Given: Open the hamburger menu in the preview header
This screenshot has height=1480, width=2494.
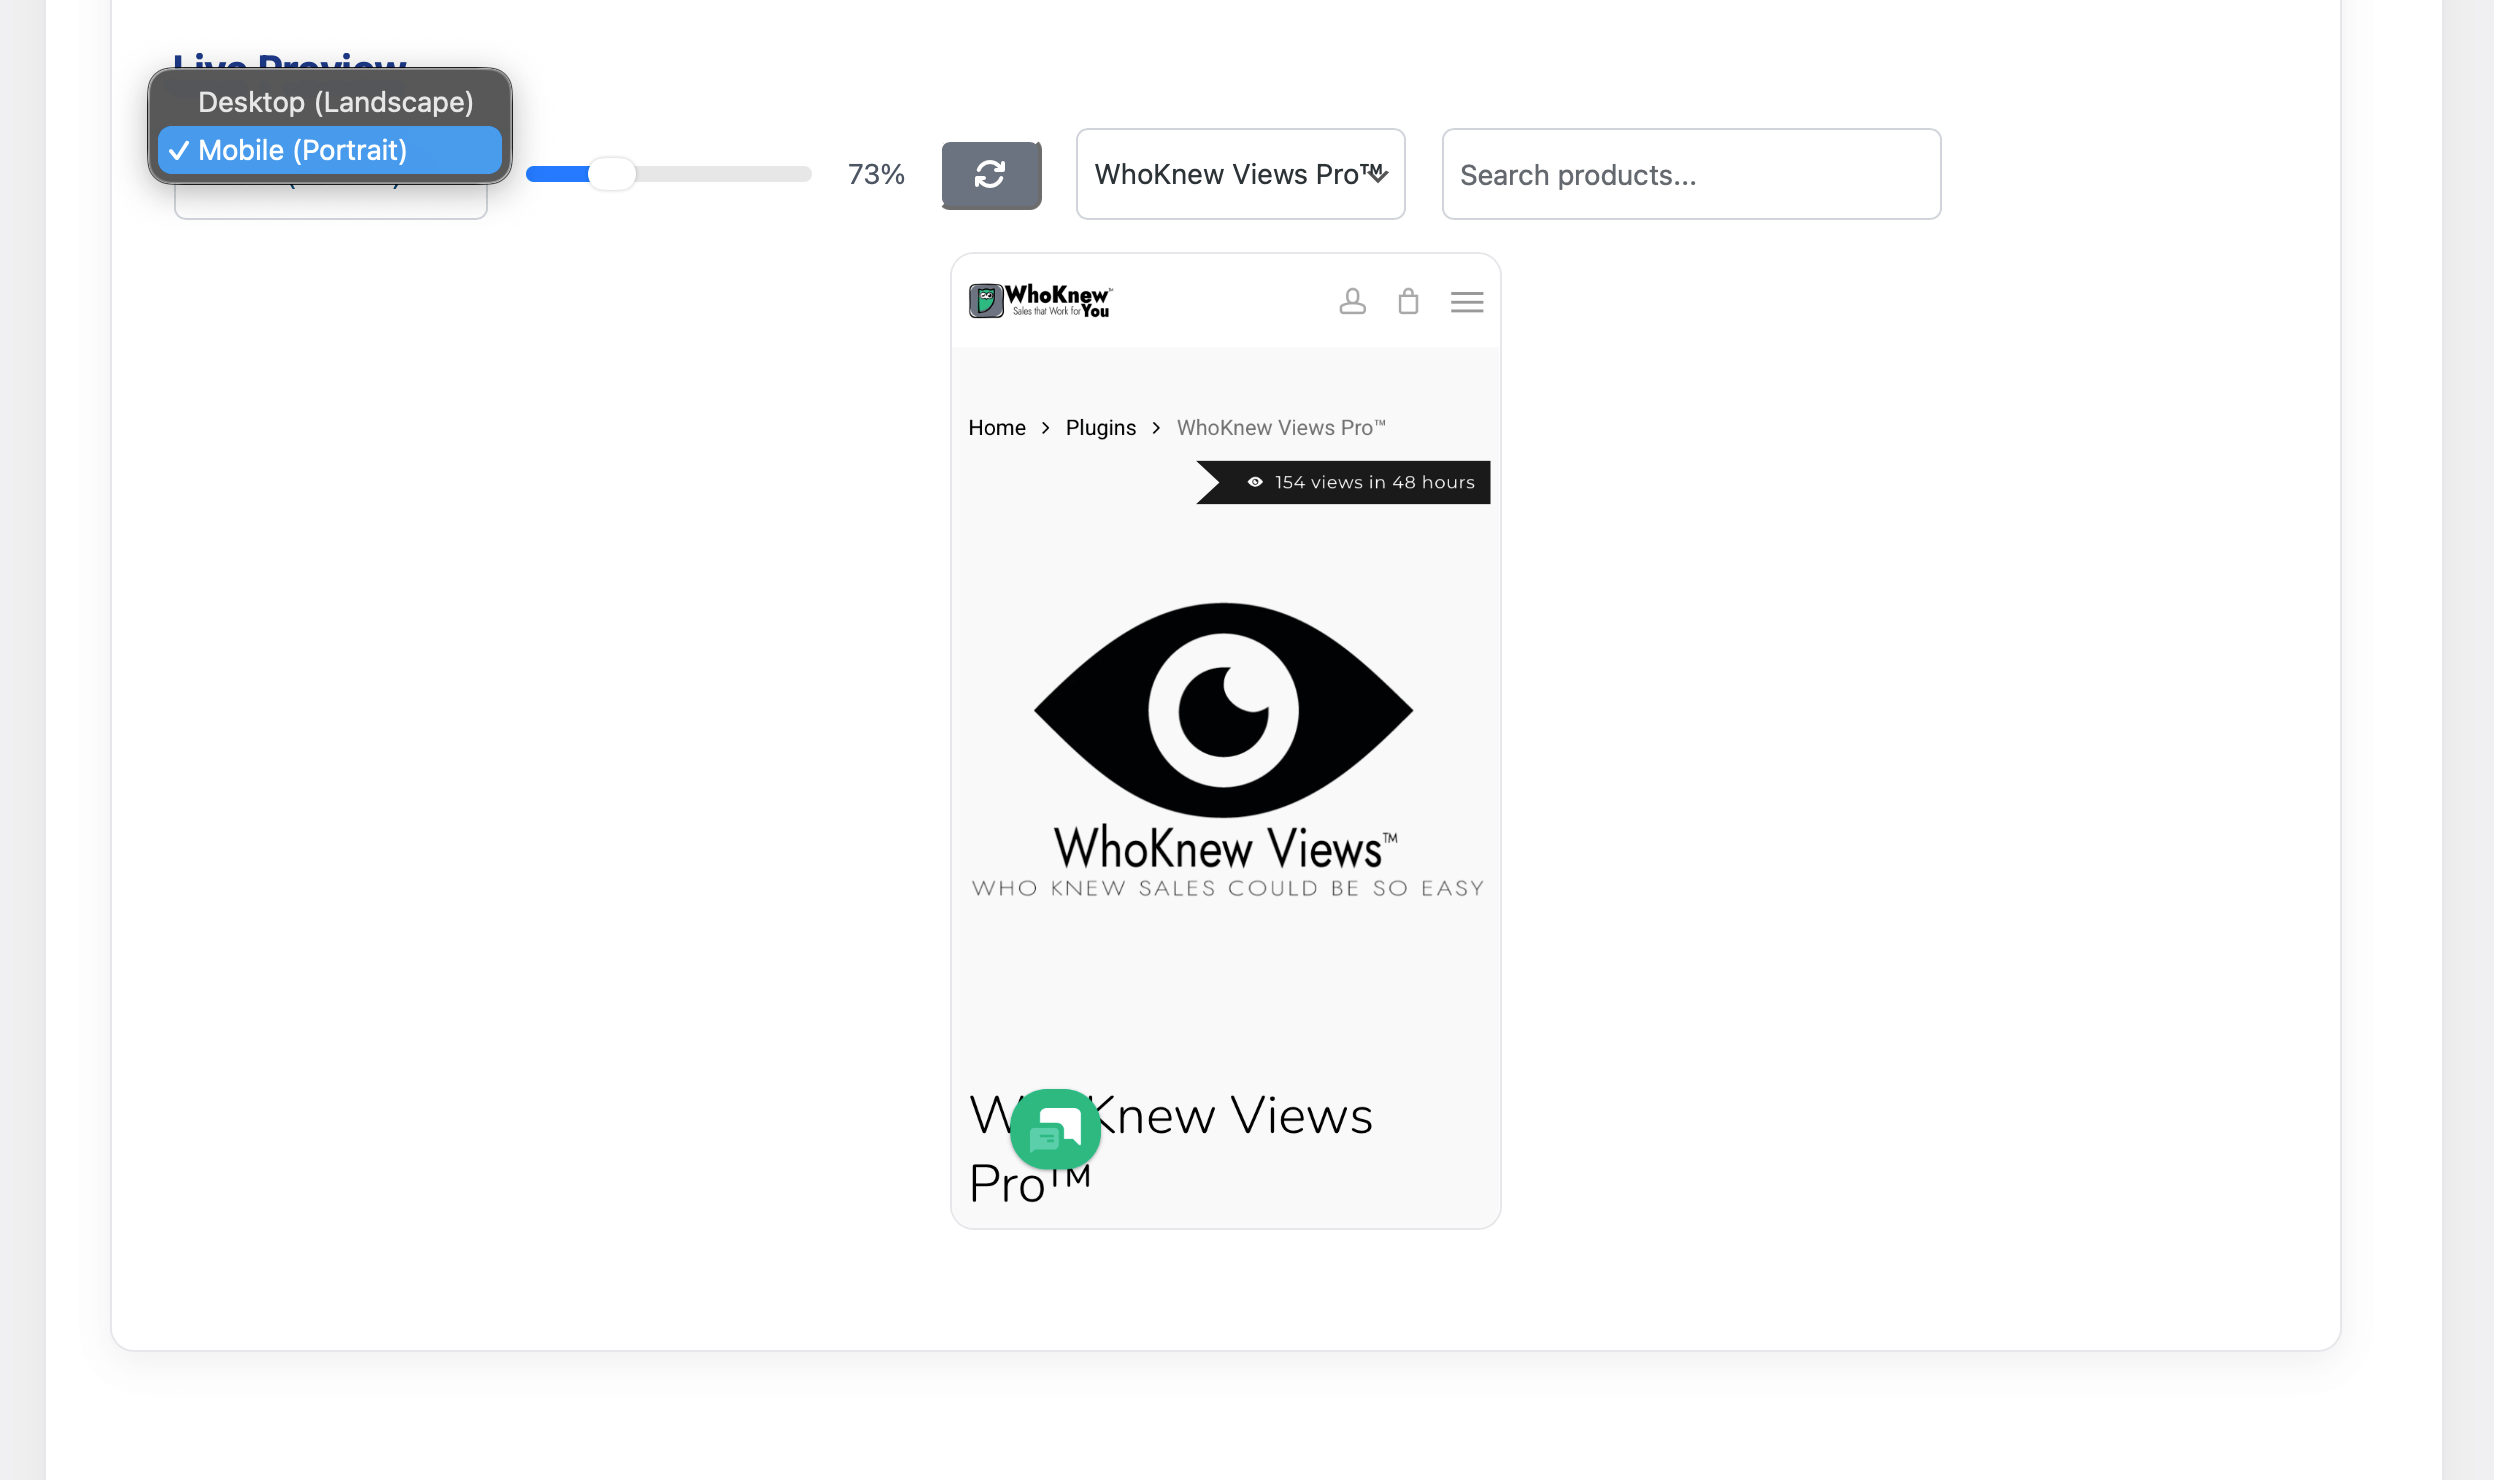Looking at the screenshot, I should pyautogui.click(x=1466, y=301).
